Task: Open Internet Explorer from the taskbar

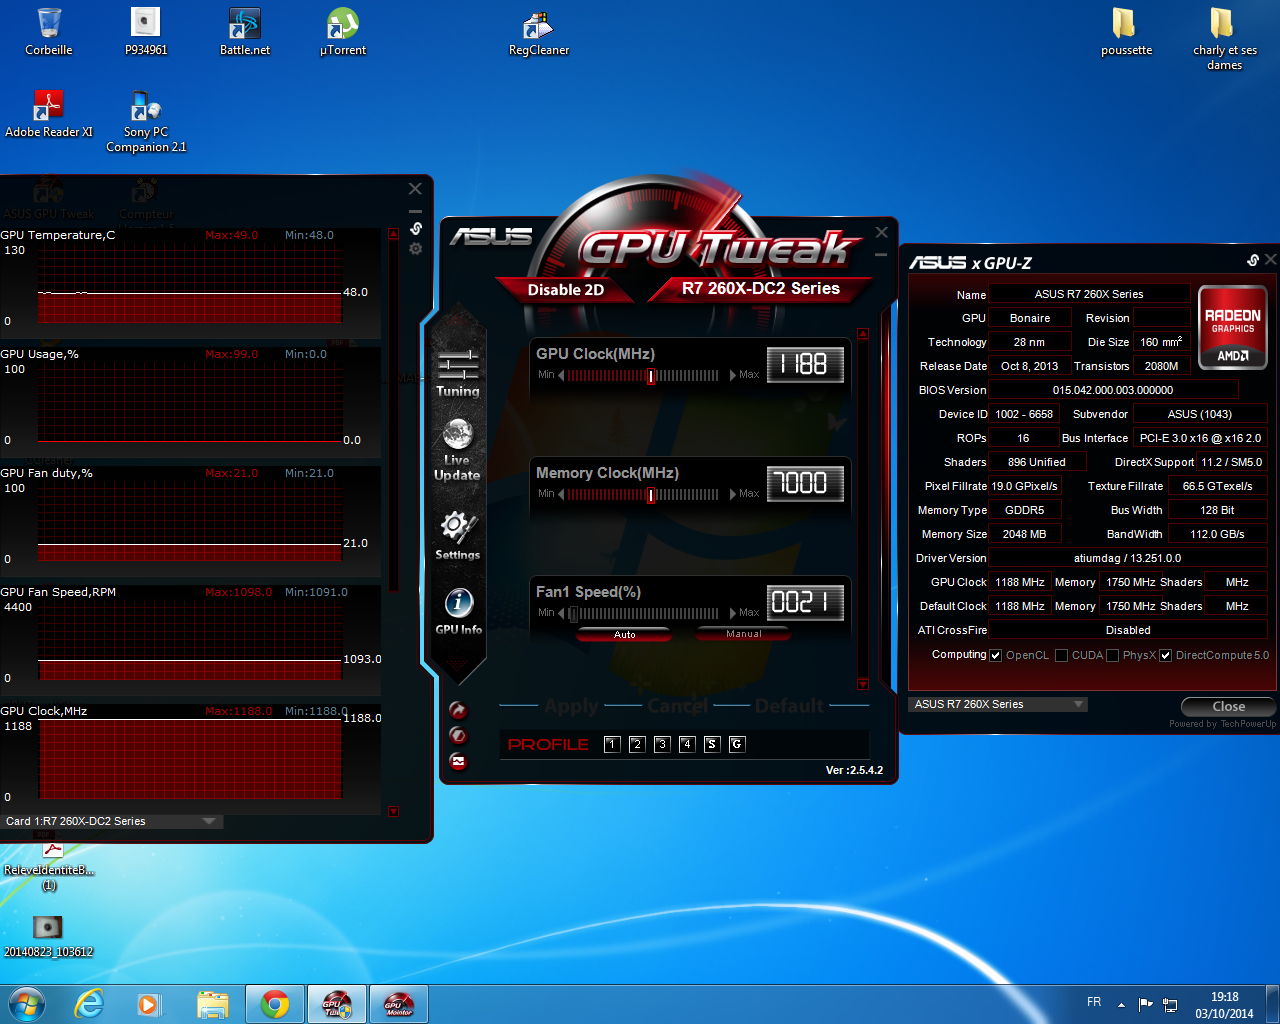Action: point(90,1004)
